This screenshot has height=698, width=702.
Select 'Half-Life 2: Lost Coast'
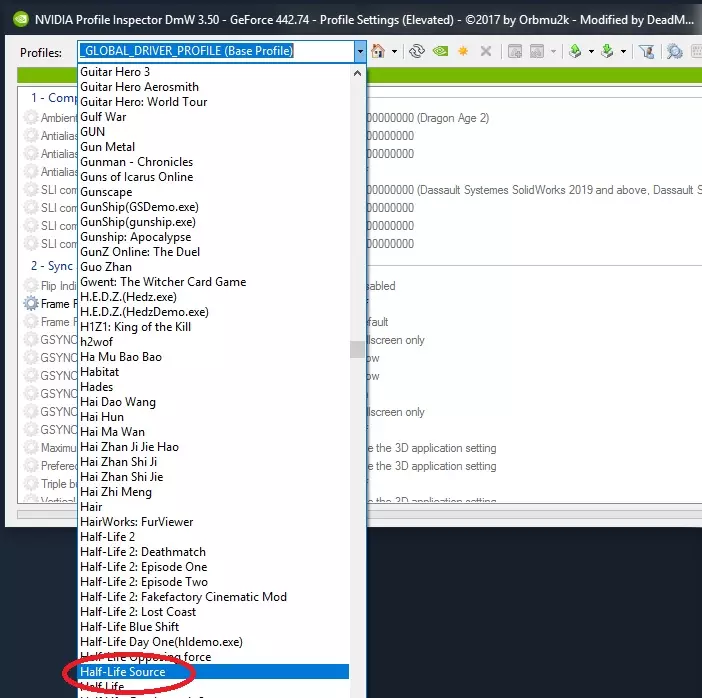click(x=214, y=612)
